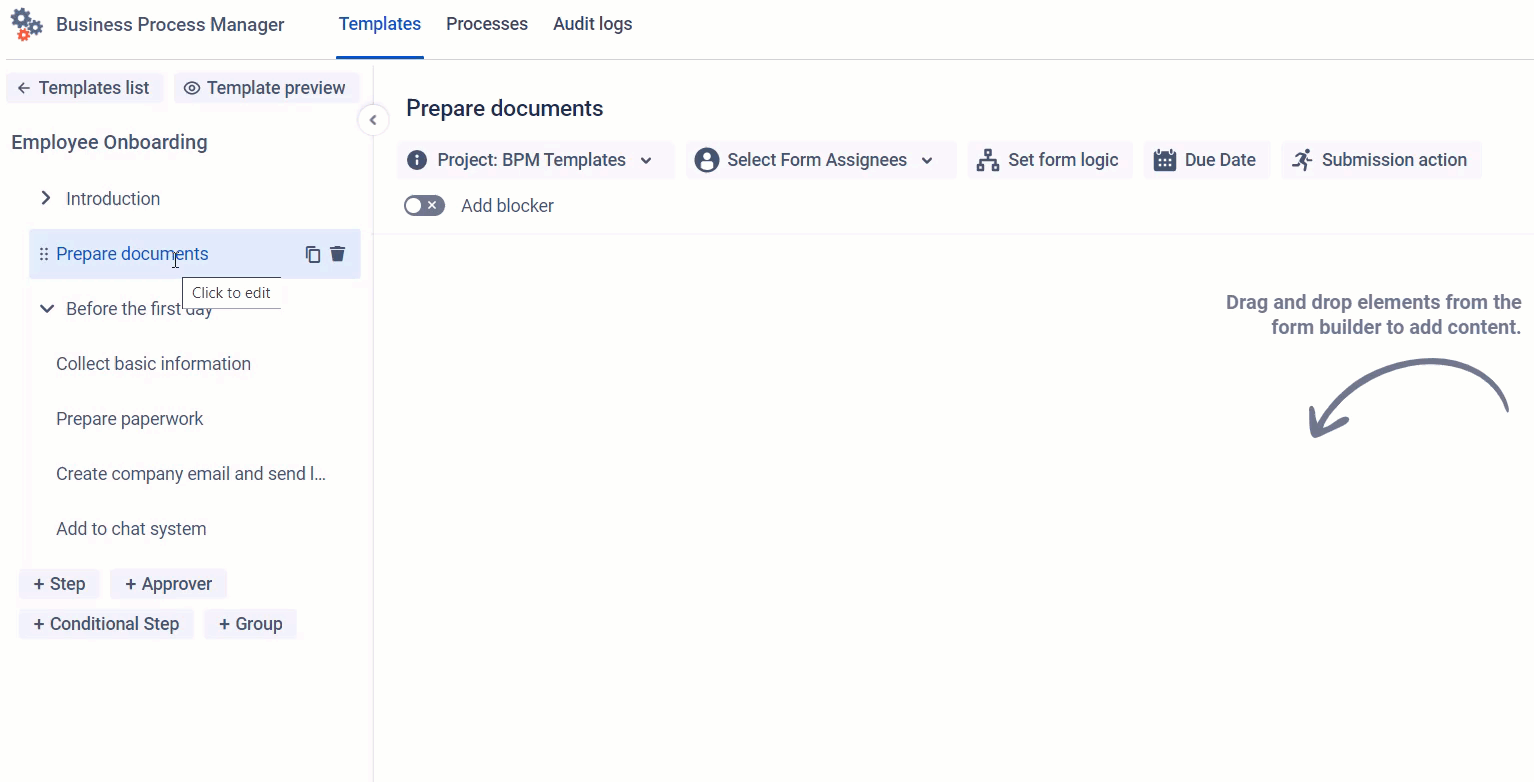Collapse the Before the first day group

46,309
